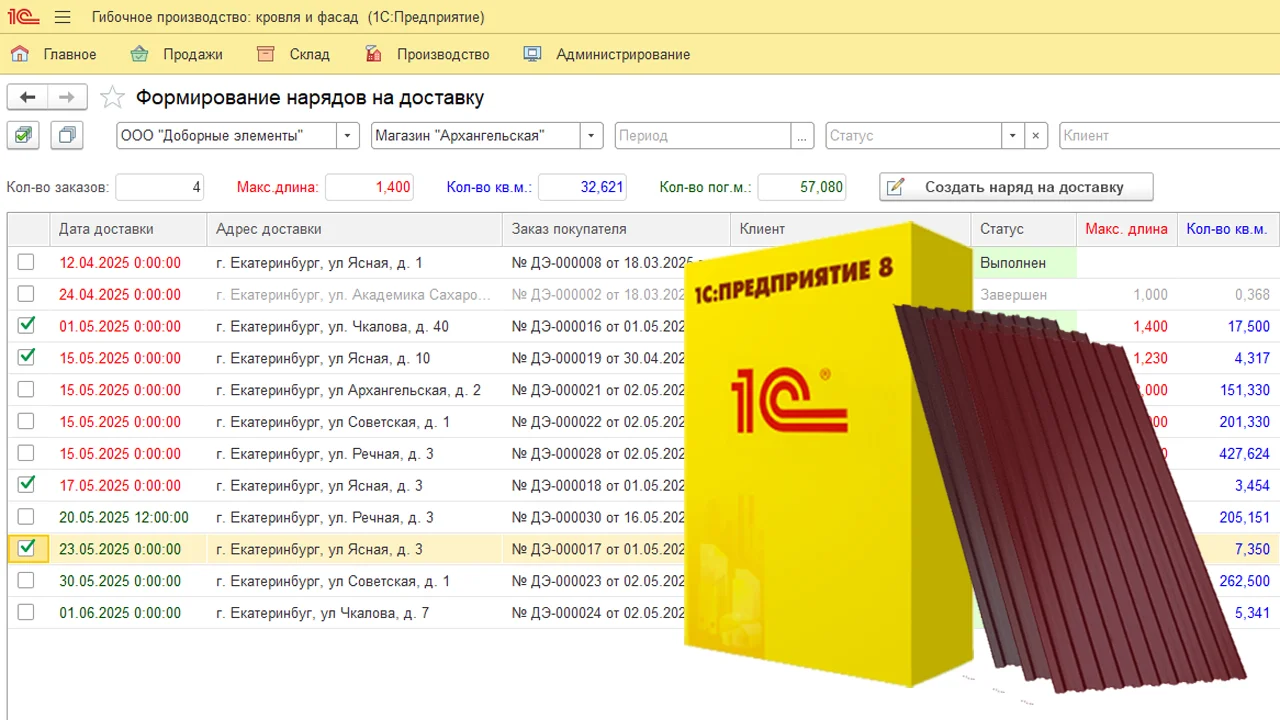Go back with the left arrow button
The image size is (1280, 720).
coord(28,97)
